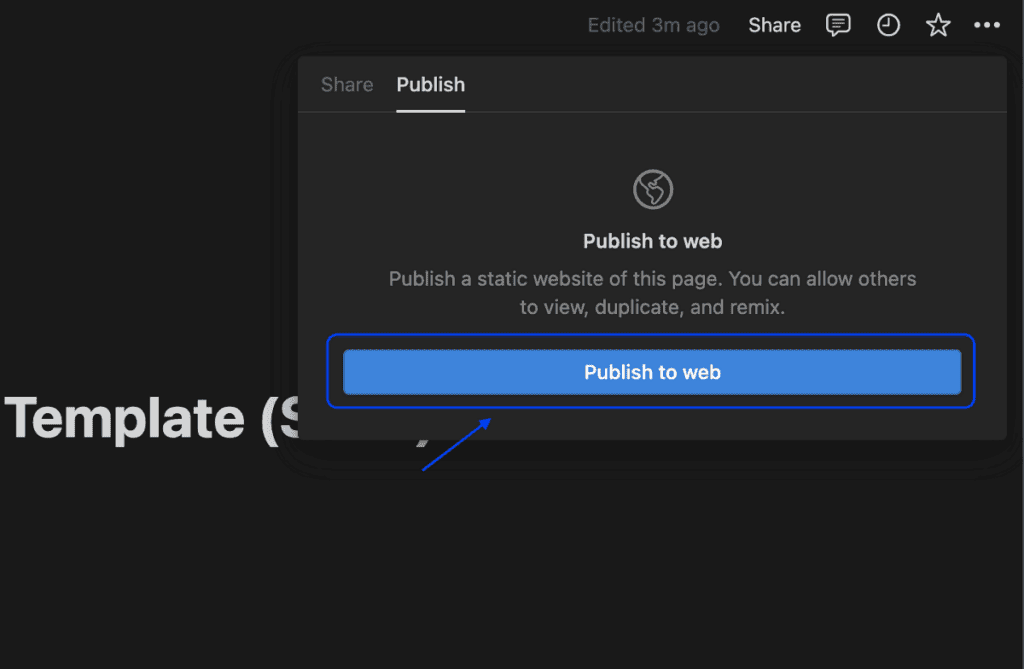The height and width of the screenshot is (669, 1024).
Task: Click the 'to view, duplicate, and remix' text
Action: tap(653, 308)
